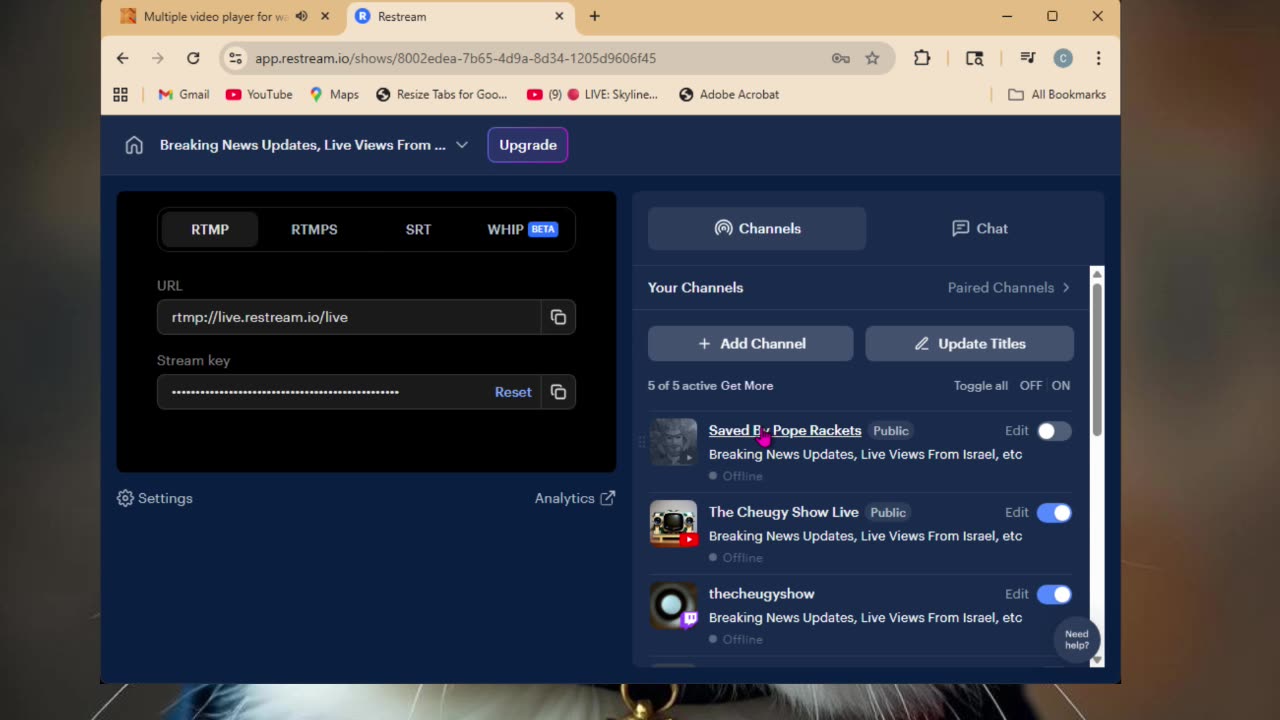Copy the RTMP URL
This screenshot has height=720, width=1280.
point(558,317)
